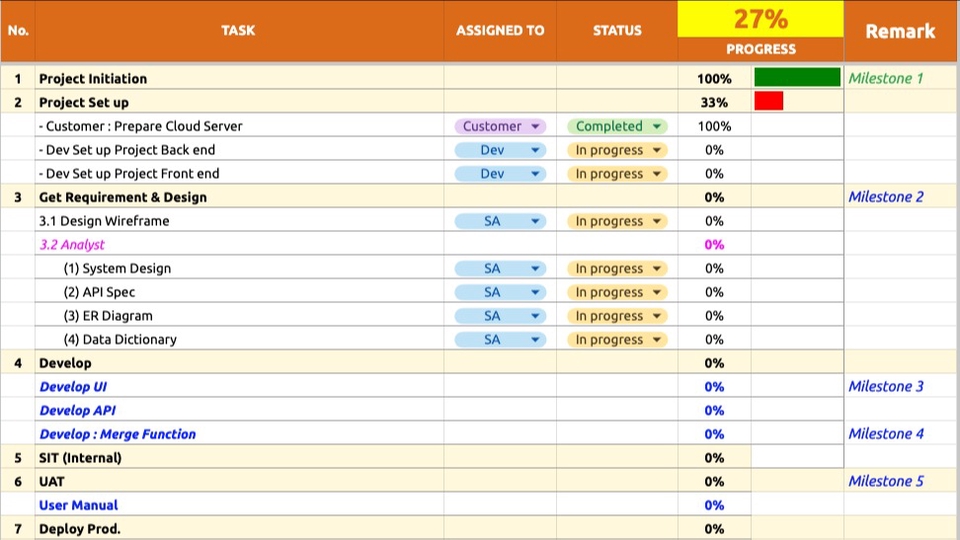Screen dimensions: 960x540
Task: Open the Completed status dropdown
Action: (617, 126)
